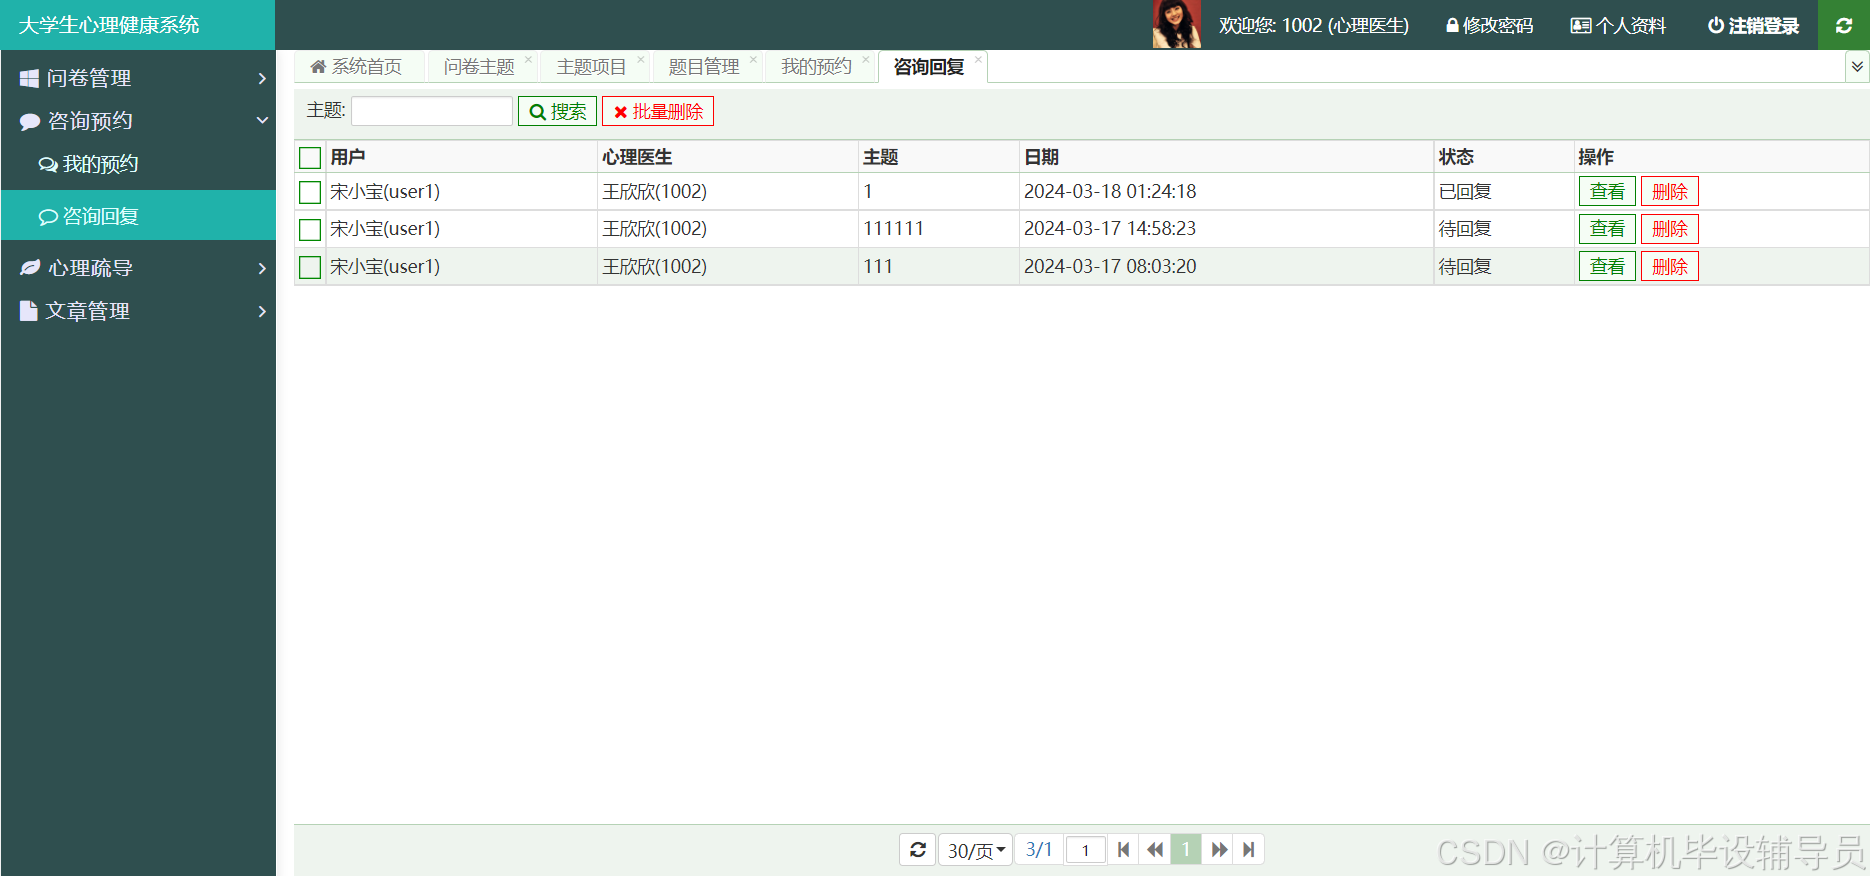
Task: Switch to the 题目管理 tab
Action: pos(704,66)
